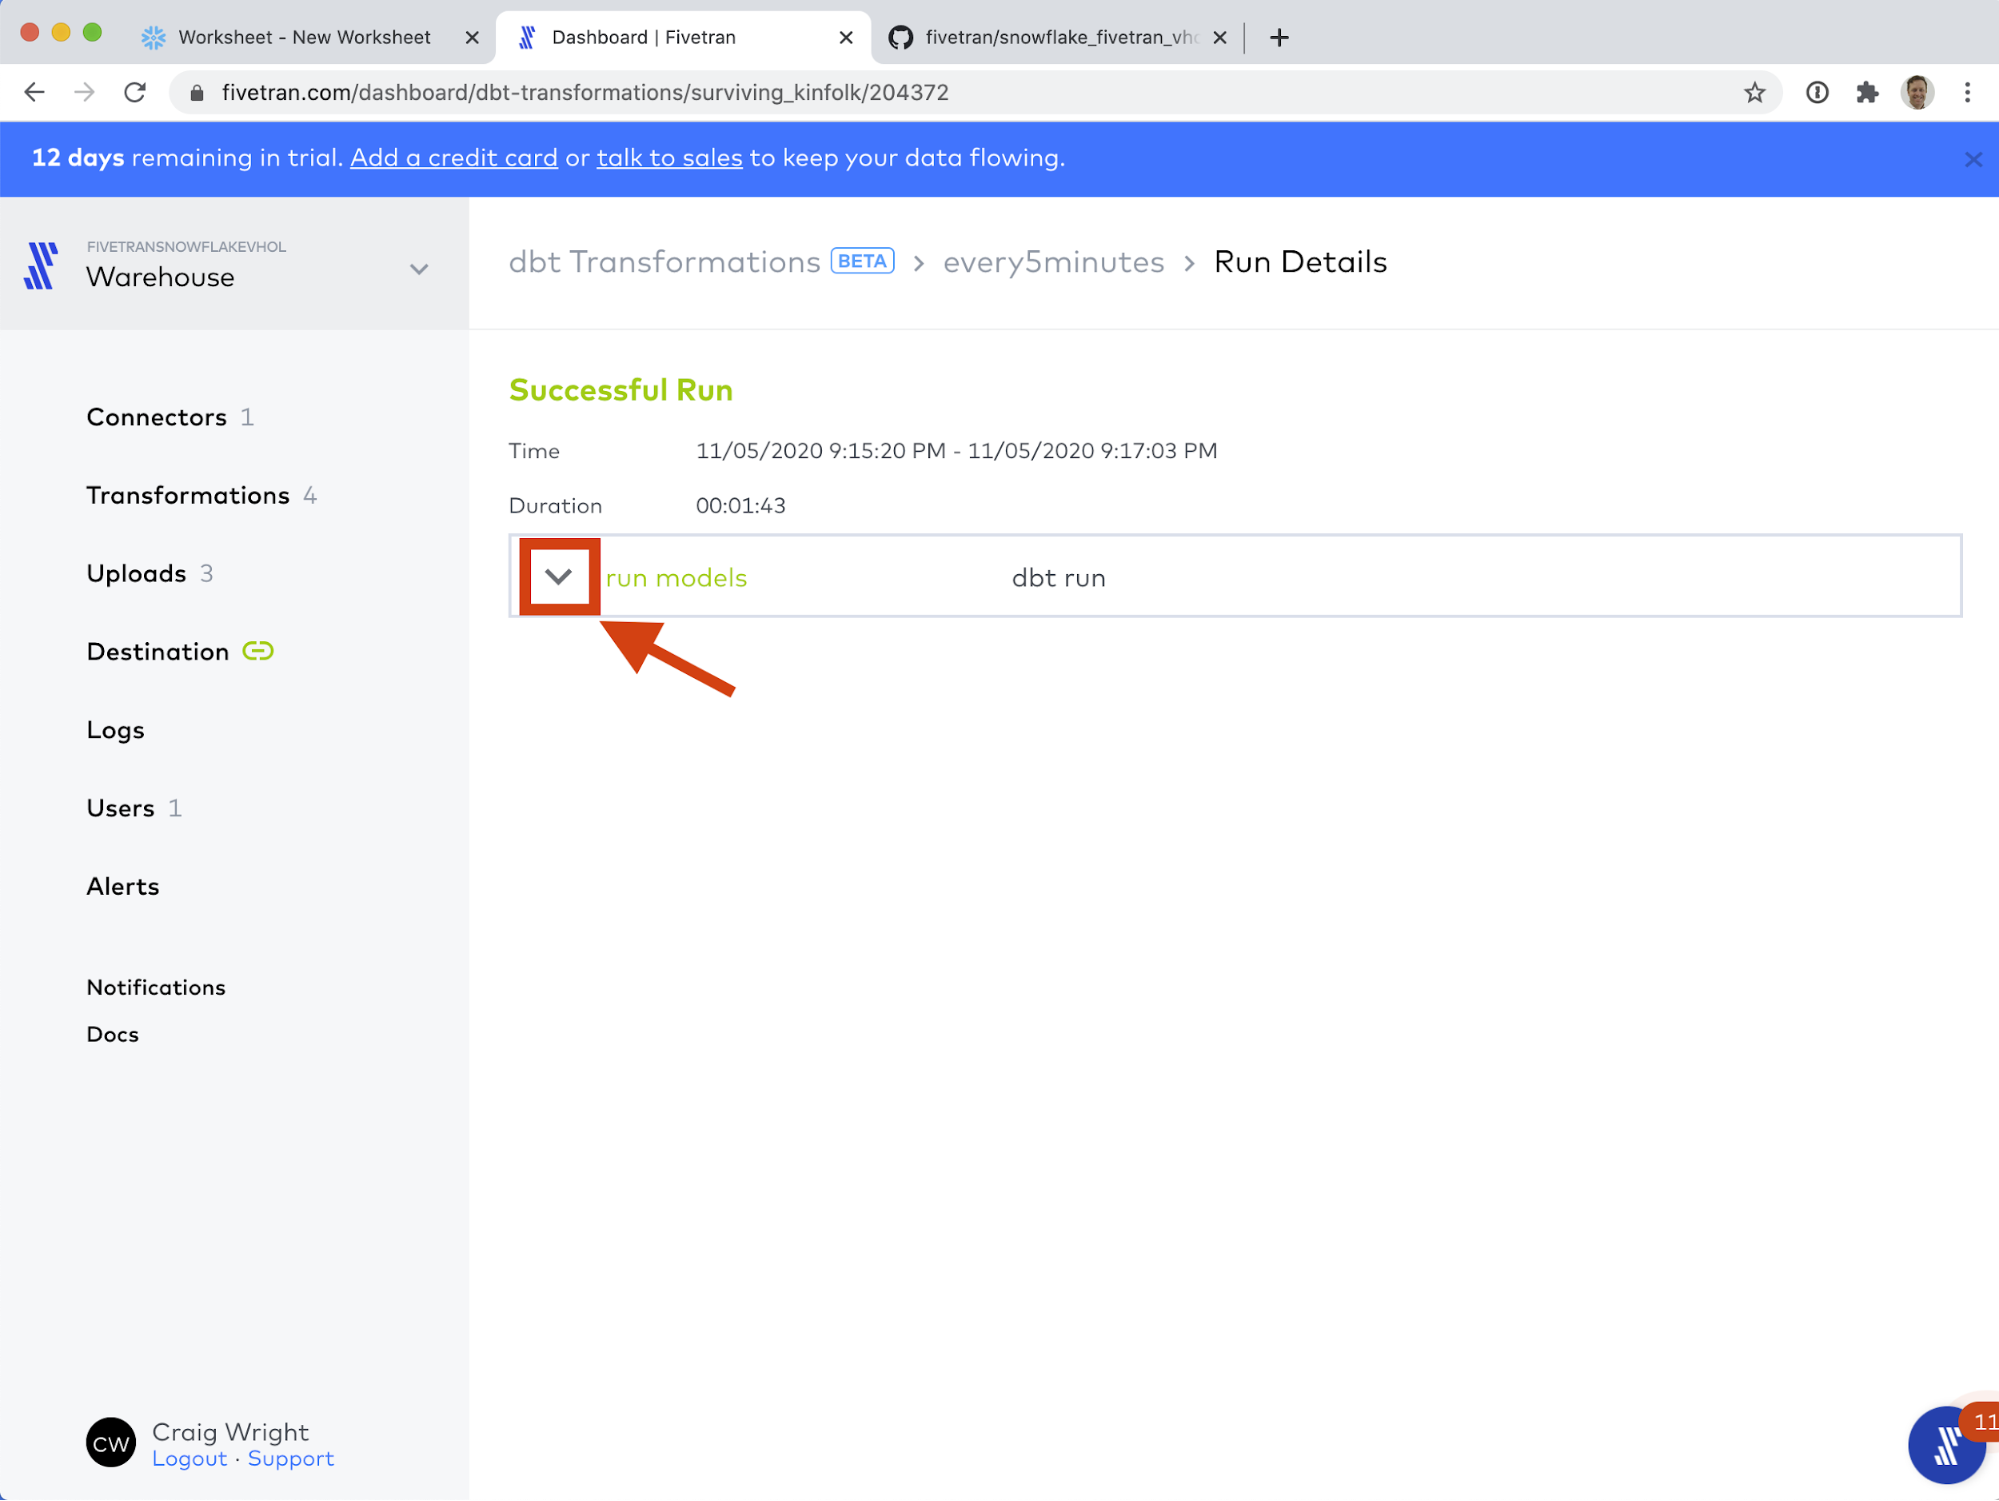
Task: Click the Chrome profile picture icon
Action: click(x=1917, y=93)
